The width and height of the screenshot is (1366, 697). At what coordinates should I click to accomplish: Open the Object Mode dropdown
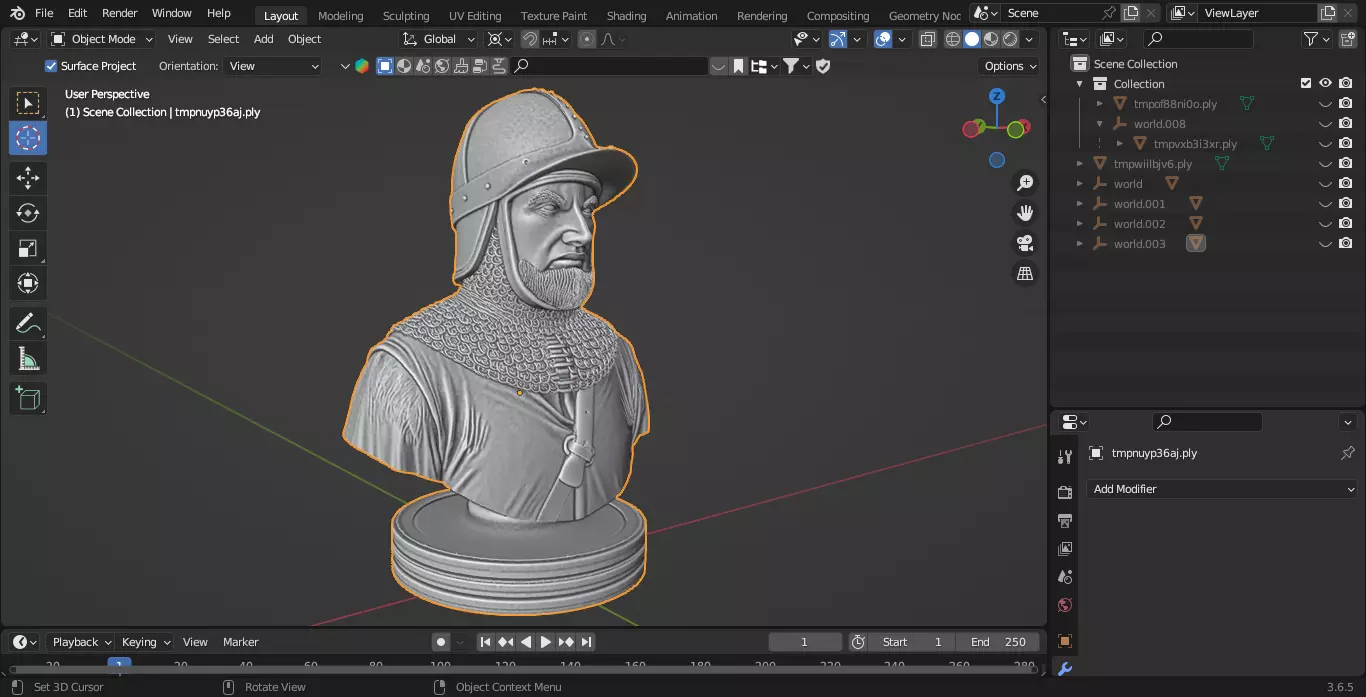point(102,39)
